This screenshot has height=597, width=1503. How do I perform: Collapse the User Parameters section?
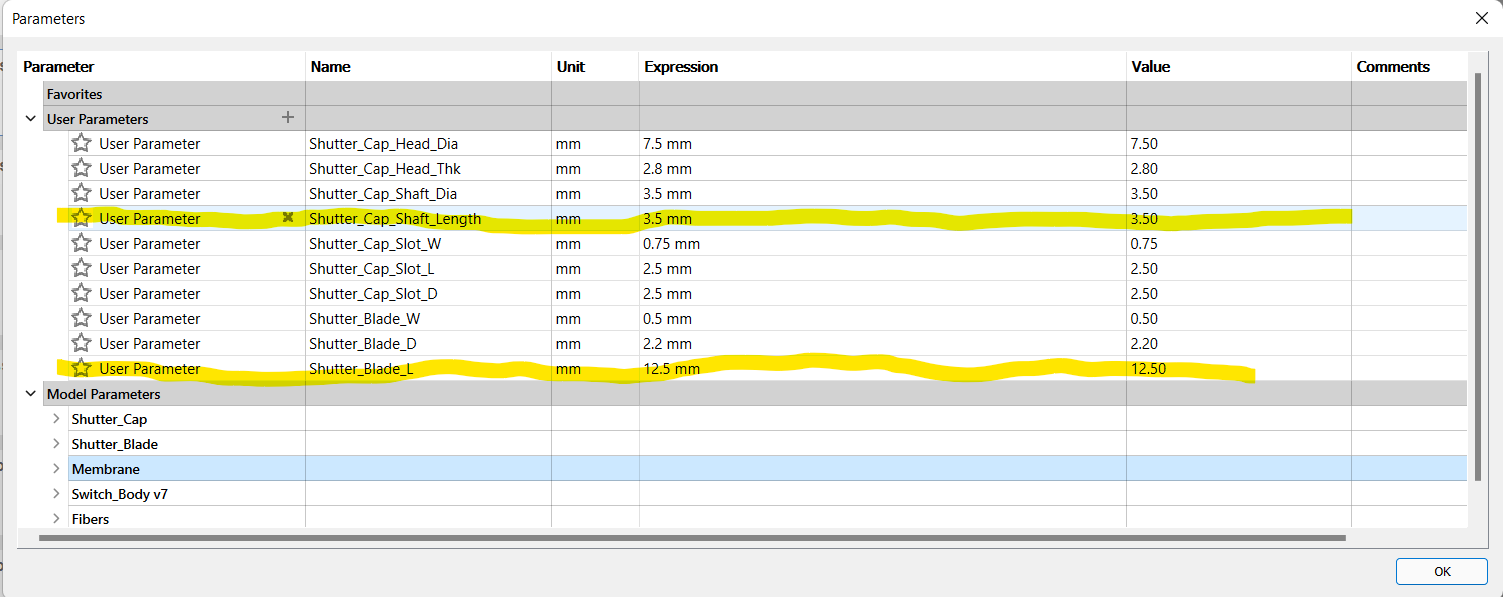pyautogui.click(x=31, y=119)
